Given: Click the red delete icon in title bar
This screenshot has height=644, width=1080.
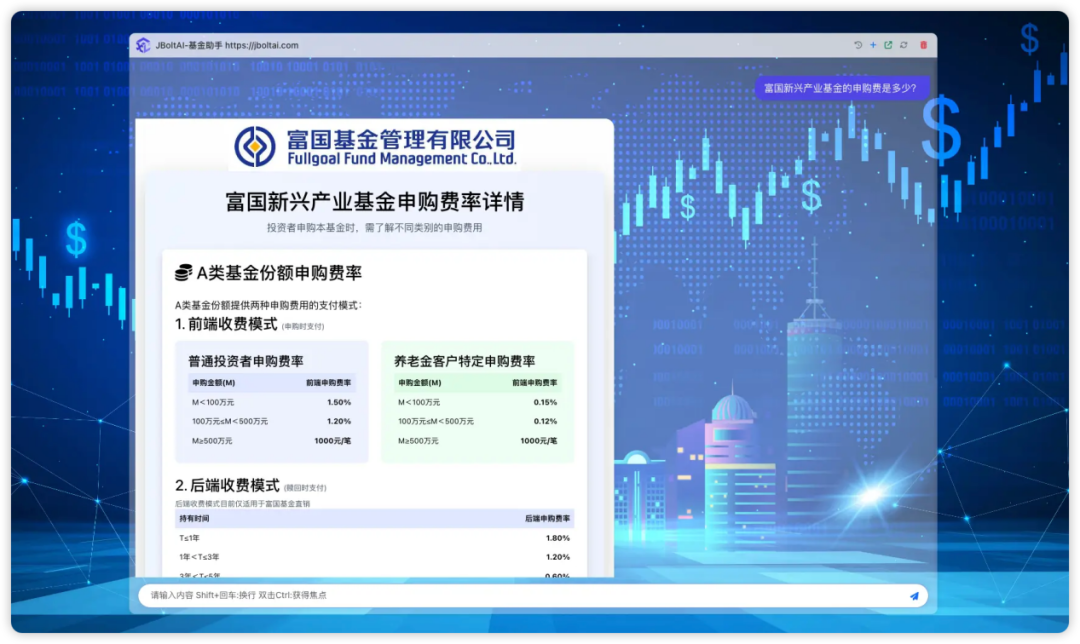Looking at the screenshot, I should coord(924,45).
